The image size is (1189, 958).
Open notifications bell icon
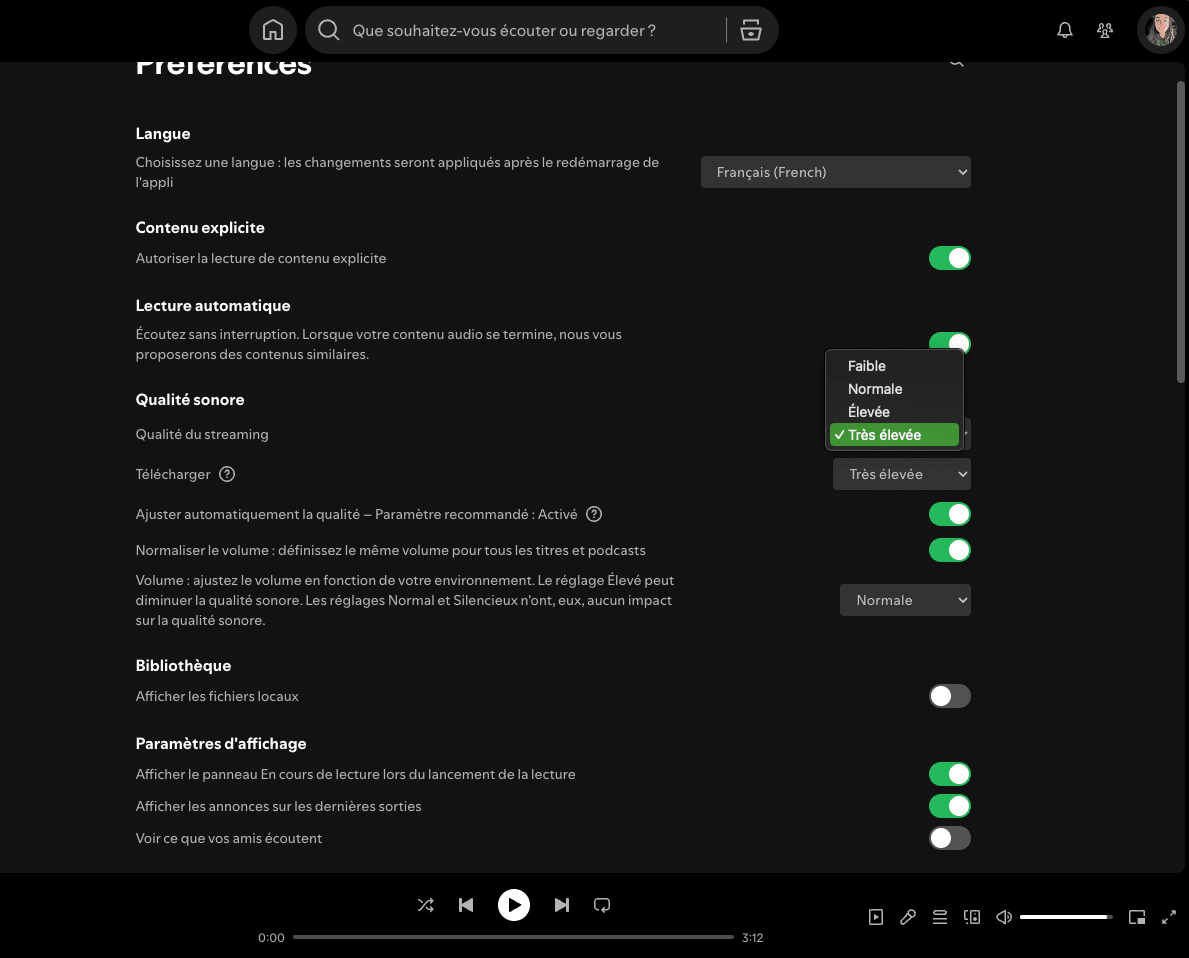(1065, 30)
